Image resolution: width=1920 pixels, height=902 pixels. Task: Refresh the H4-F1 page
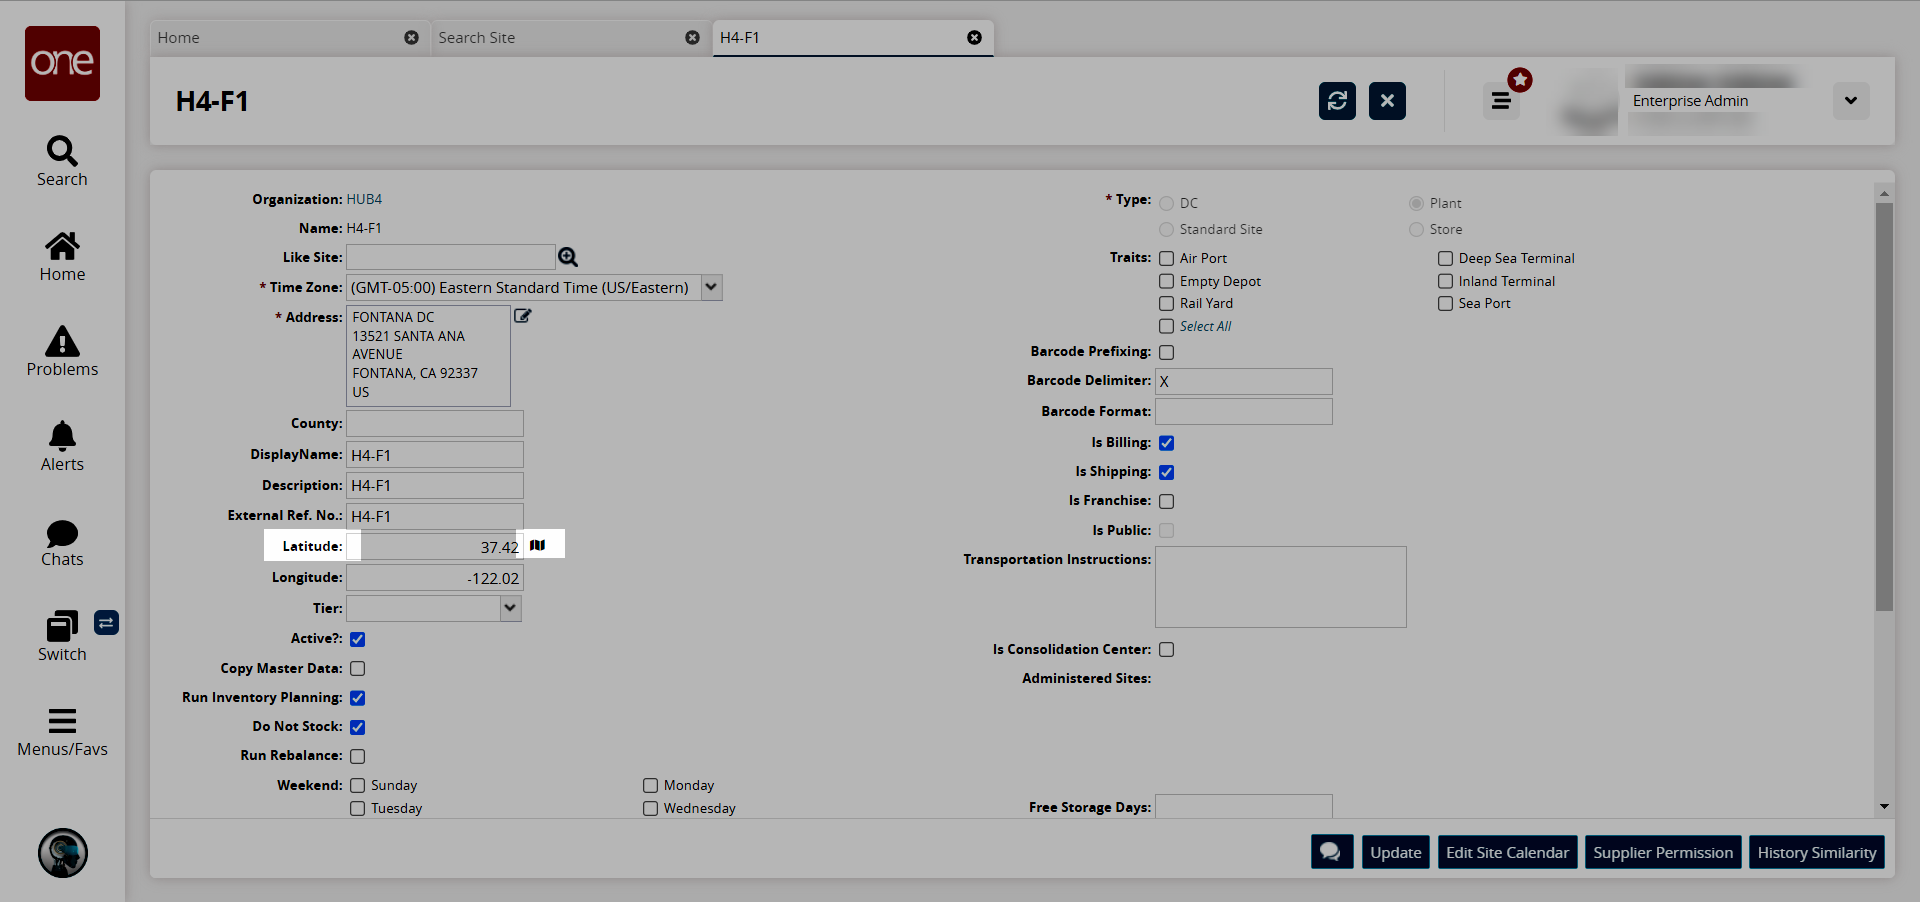coord(1337,101)
